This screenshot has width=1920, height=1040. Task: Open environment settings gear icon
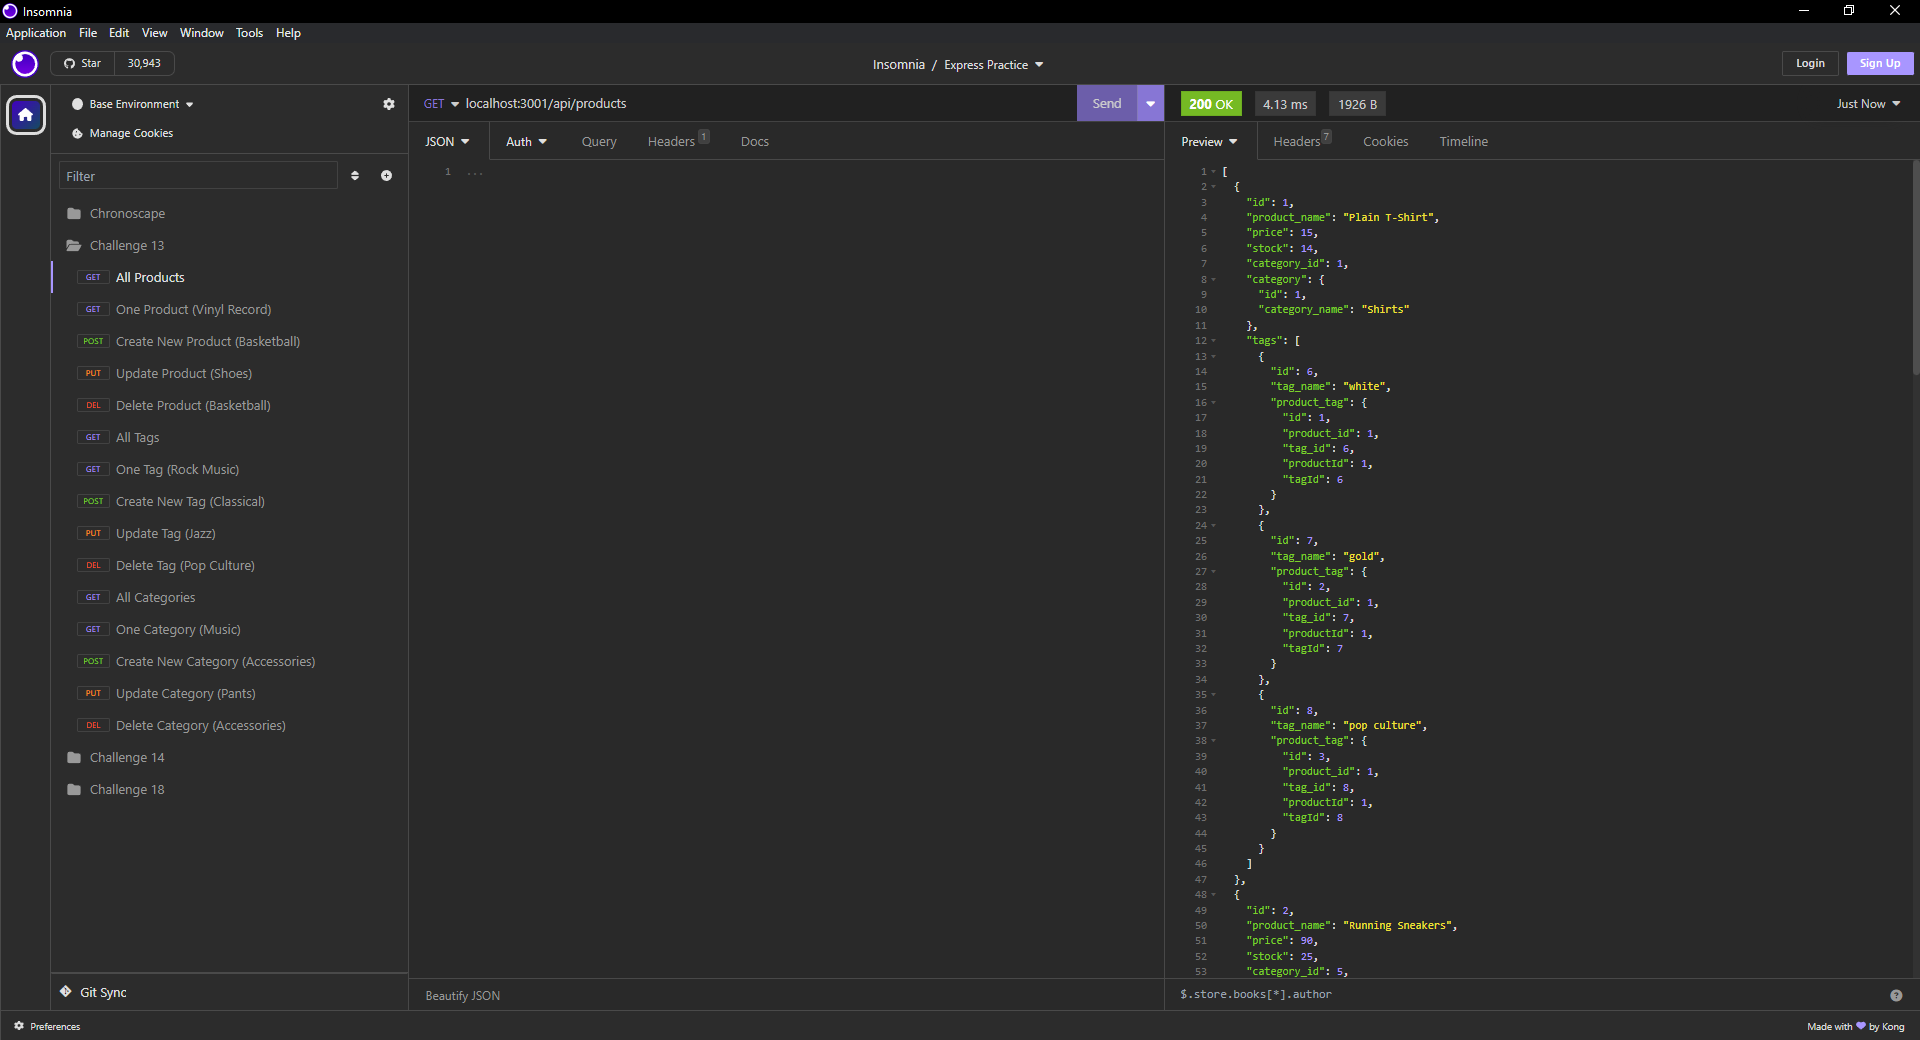coord(389,104)
